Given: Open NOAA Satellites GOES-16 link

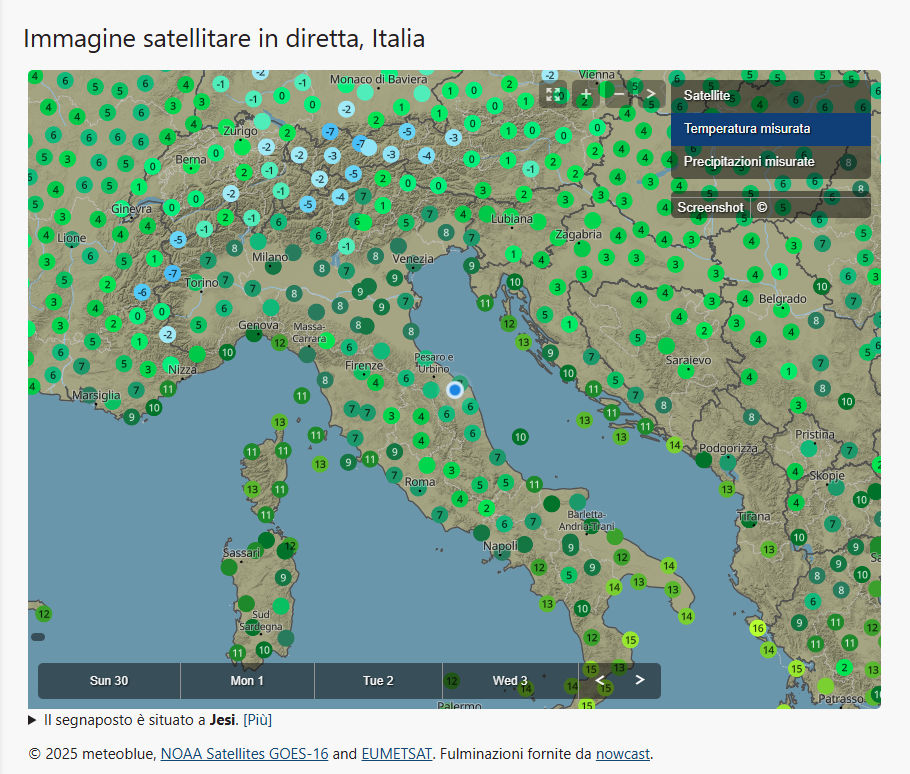Looking at the screenshot, I should pyautogui.click(x=244, y=754).
